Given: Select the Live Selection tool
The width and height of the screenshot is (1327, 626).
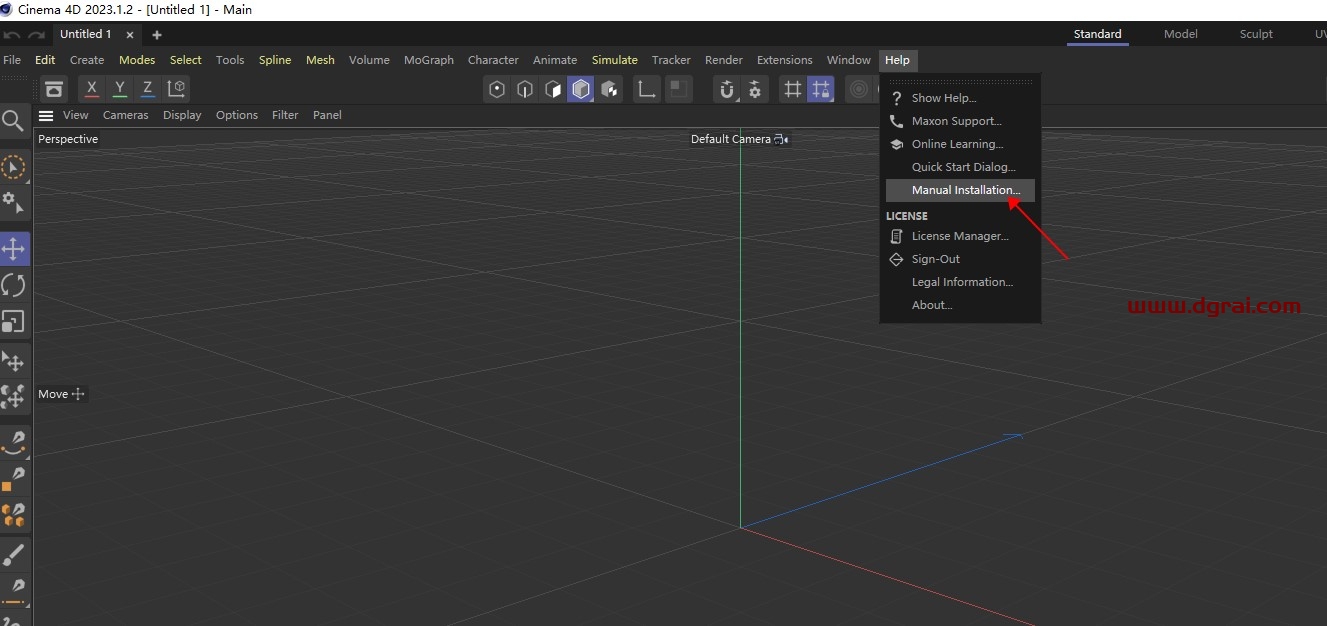Looking at the screenshot, I should [x=14, y=167].
